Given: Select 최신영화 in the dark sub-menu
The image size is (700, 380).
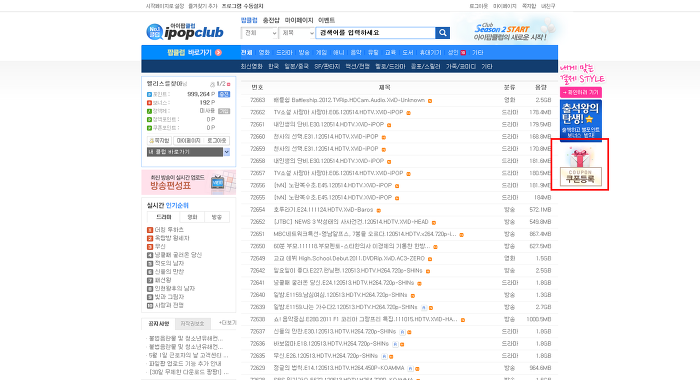Looking at the screenshot, I should point(252,66).
